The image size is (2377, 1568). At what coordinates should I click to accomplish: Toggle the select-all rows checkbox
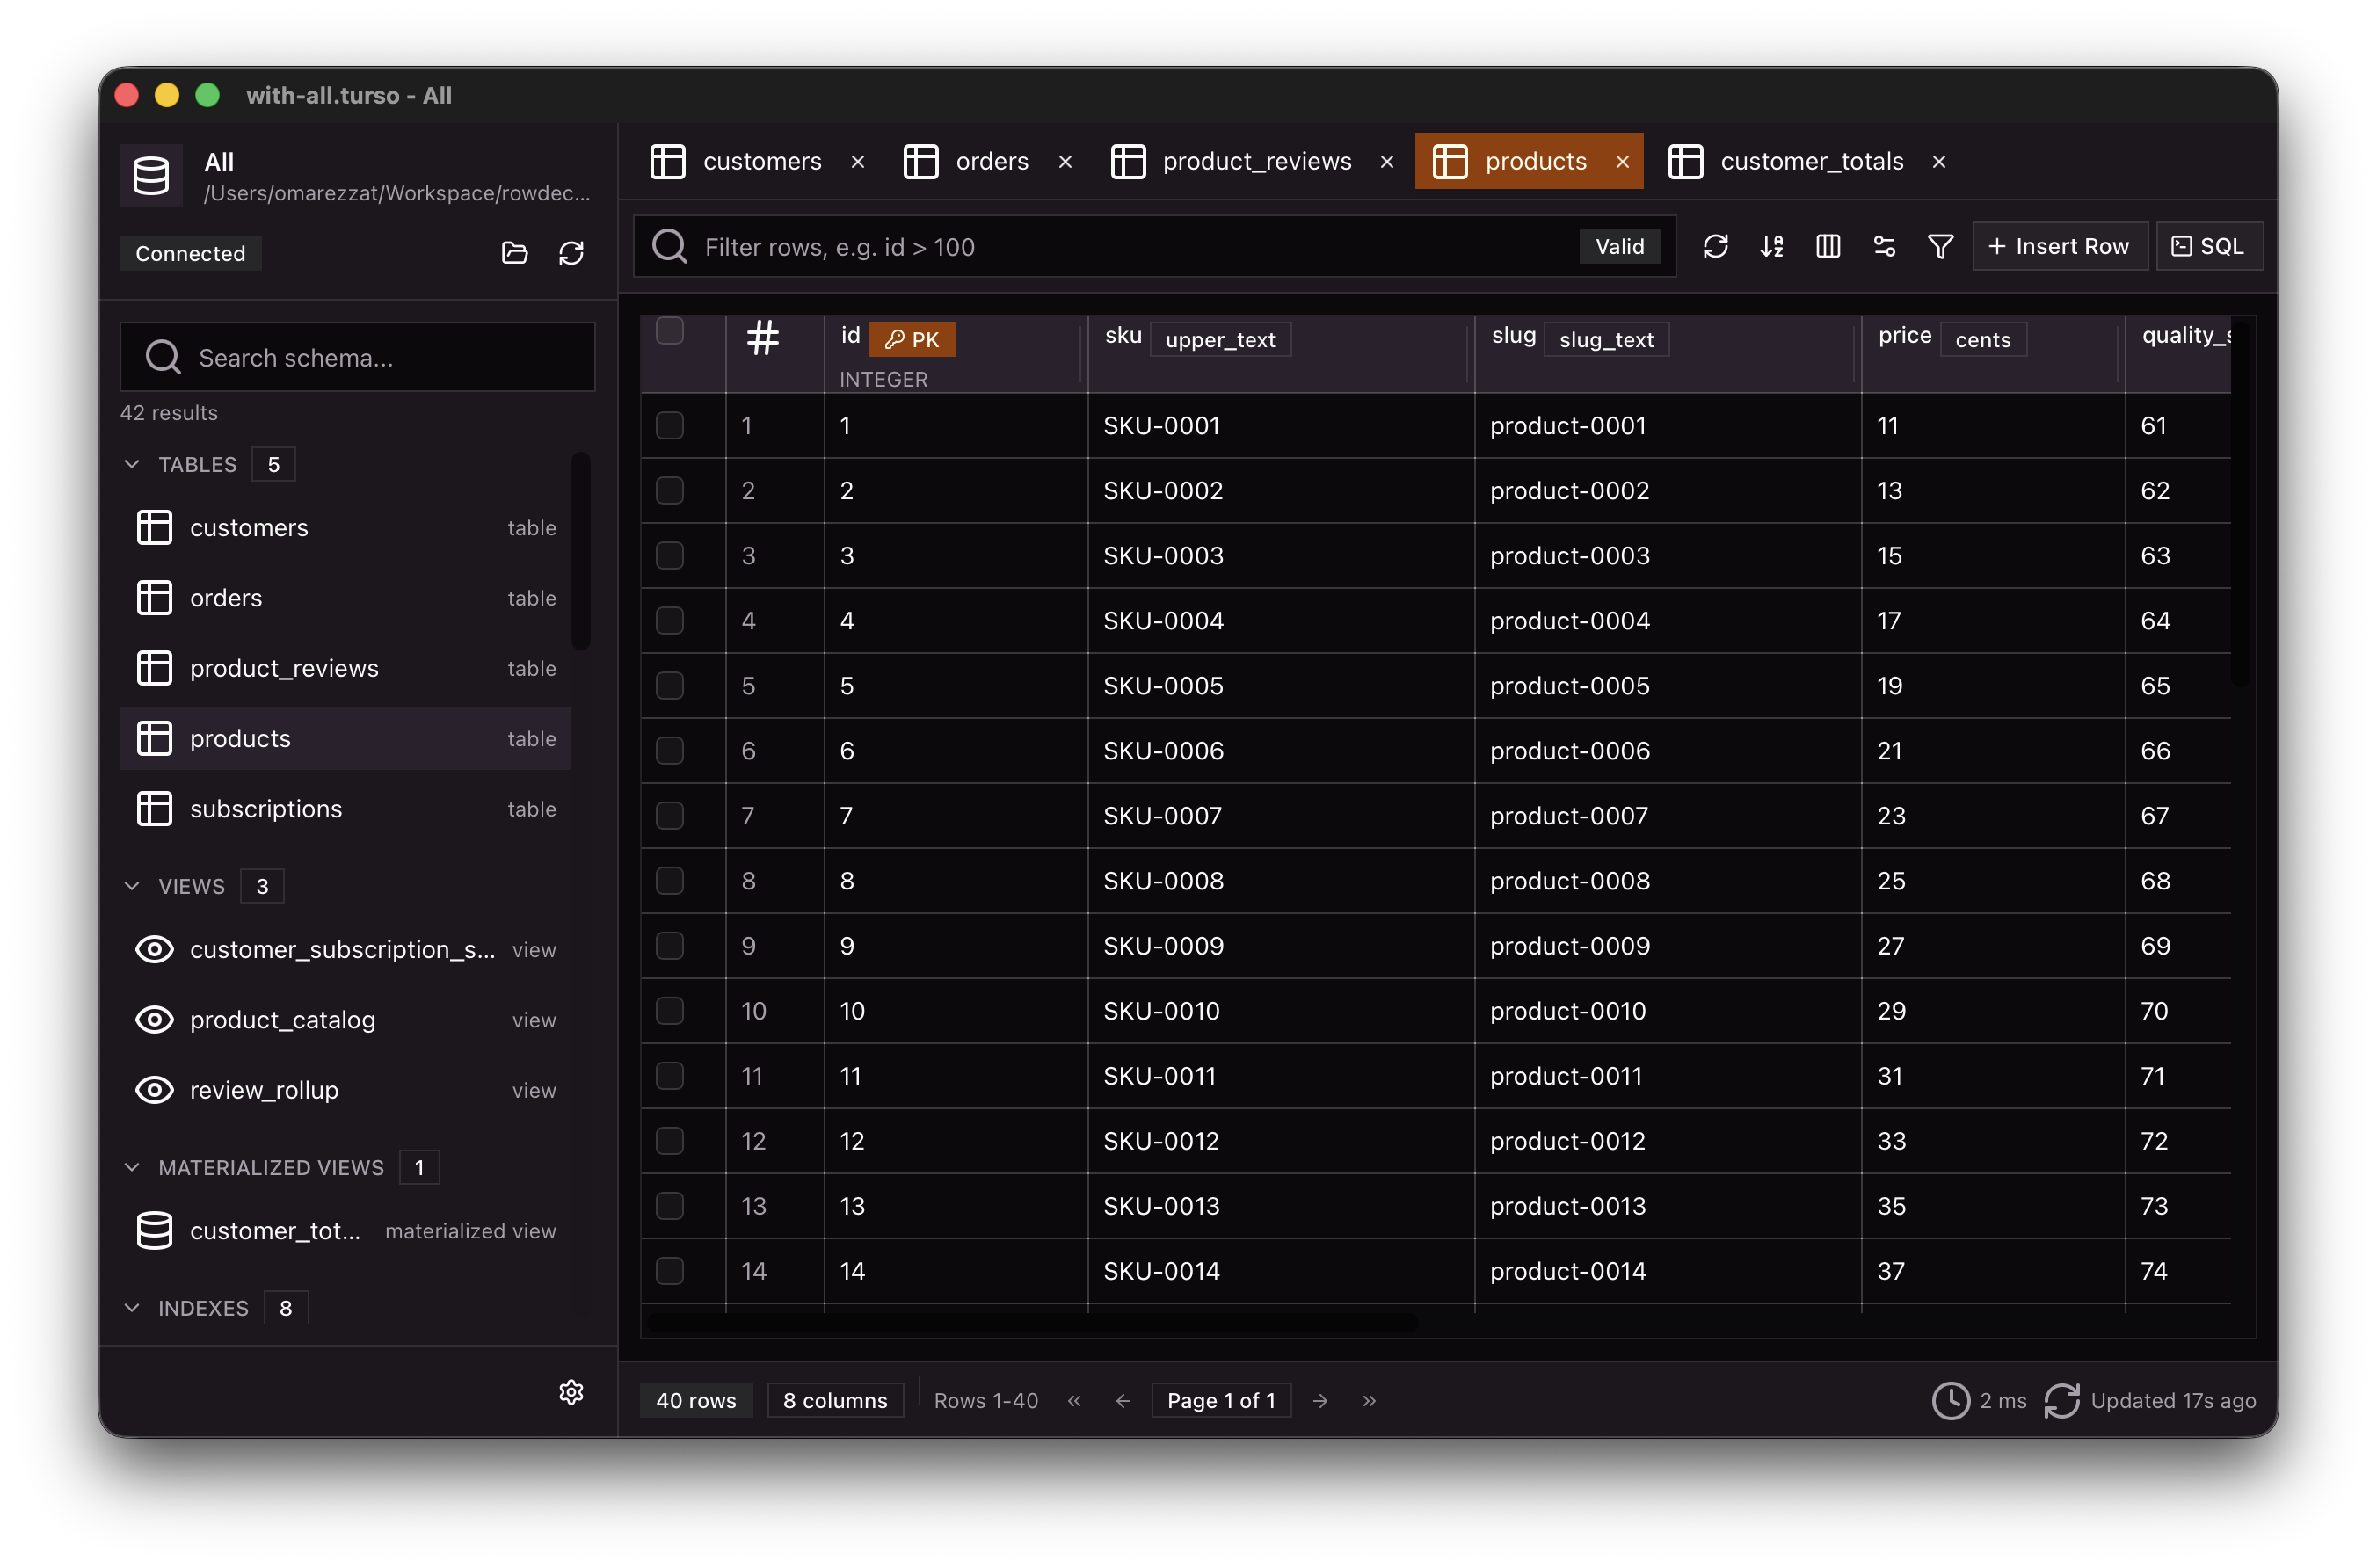669,331
